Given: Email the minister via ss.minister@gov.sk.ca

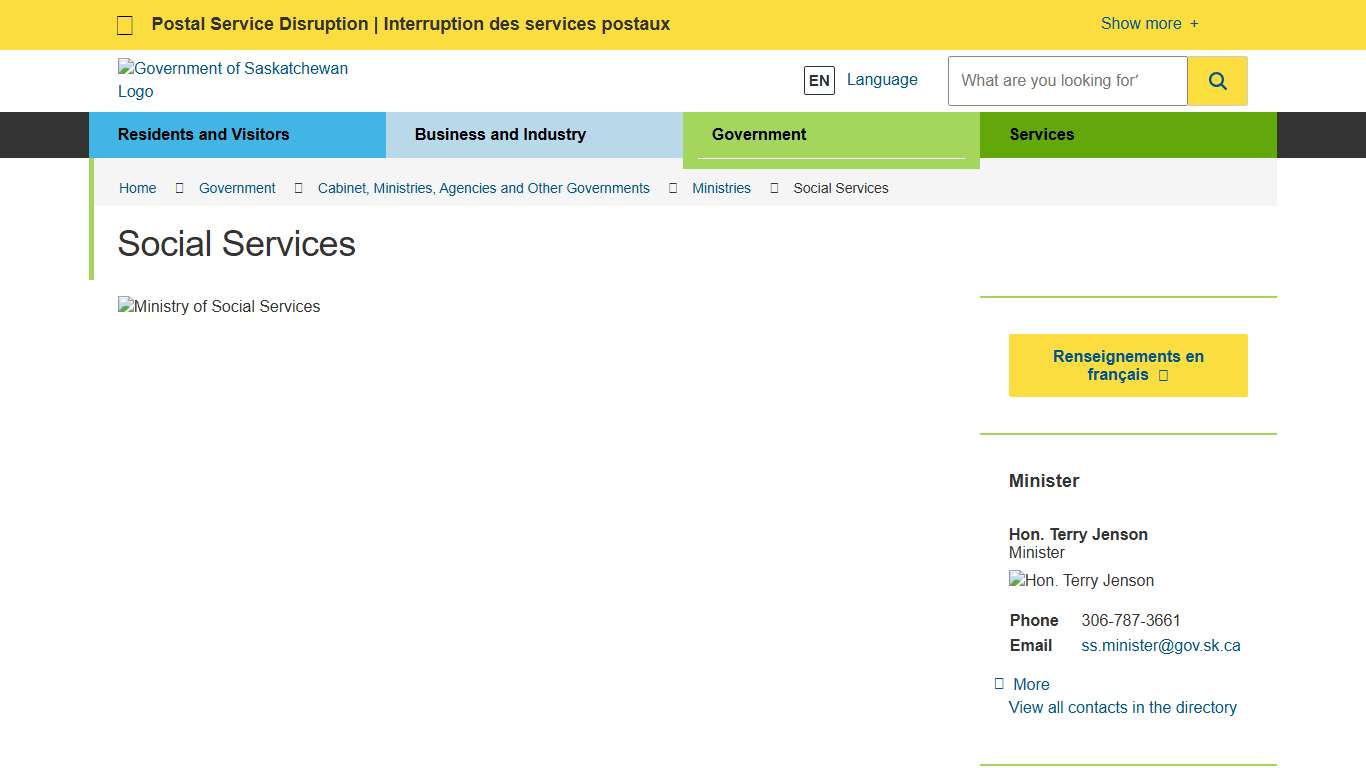Looking at the screenshot, I should pos(1160,645).
